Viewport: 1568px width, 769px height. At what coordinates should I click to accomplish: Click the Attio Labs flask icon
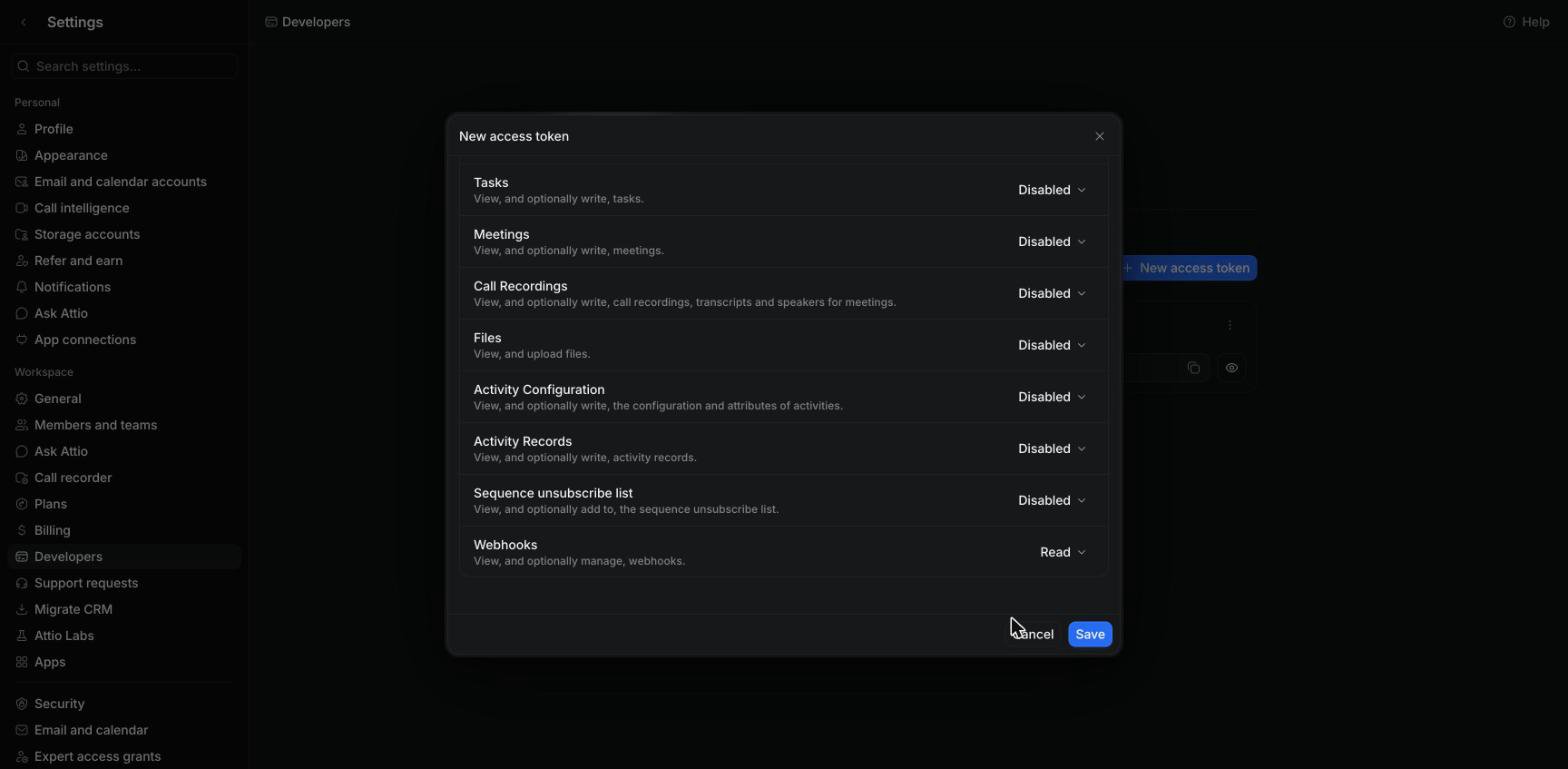tap(22, 636)
